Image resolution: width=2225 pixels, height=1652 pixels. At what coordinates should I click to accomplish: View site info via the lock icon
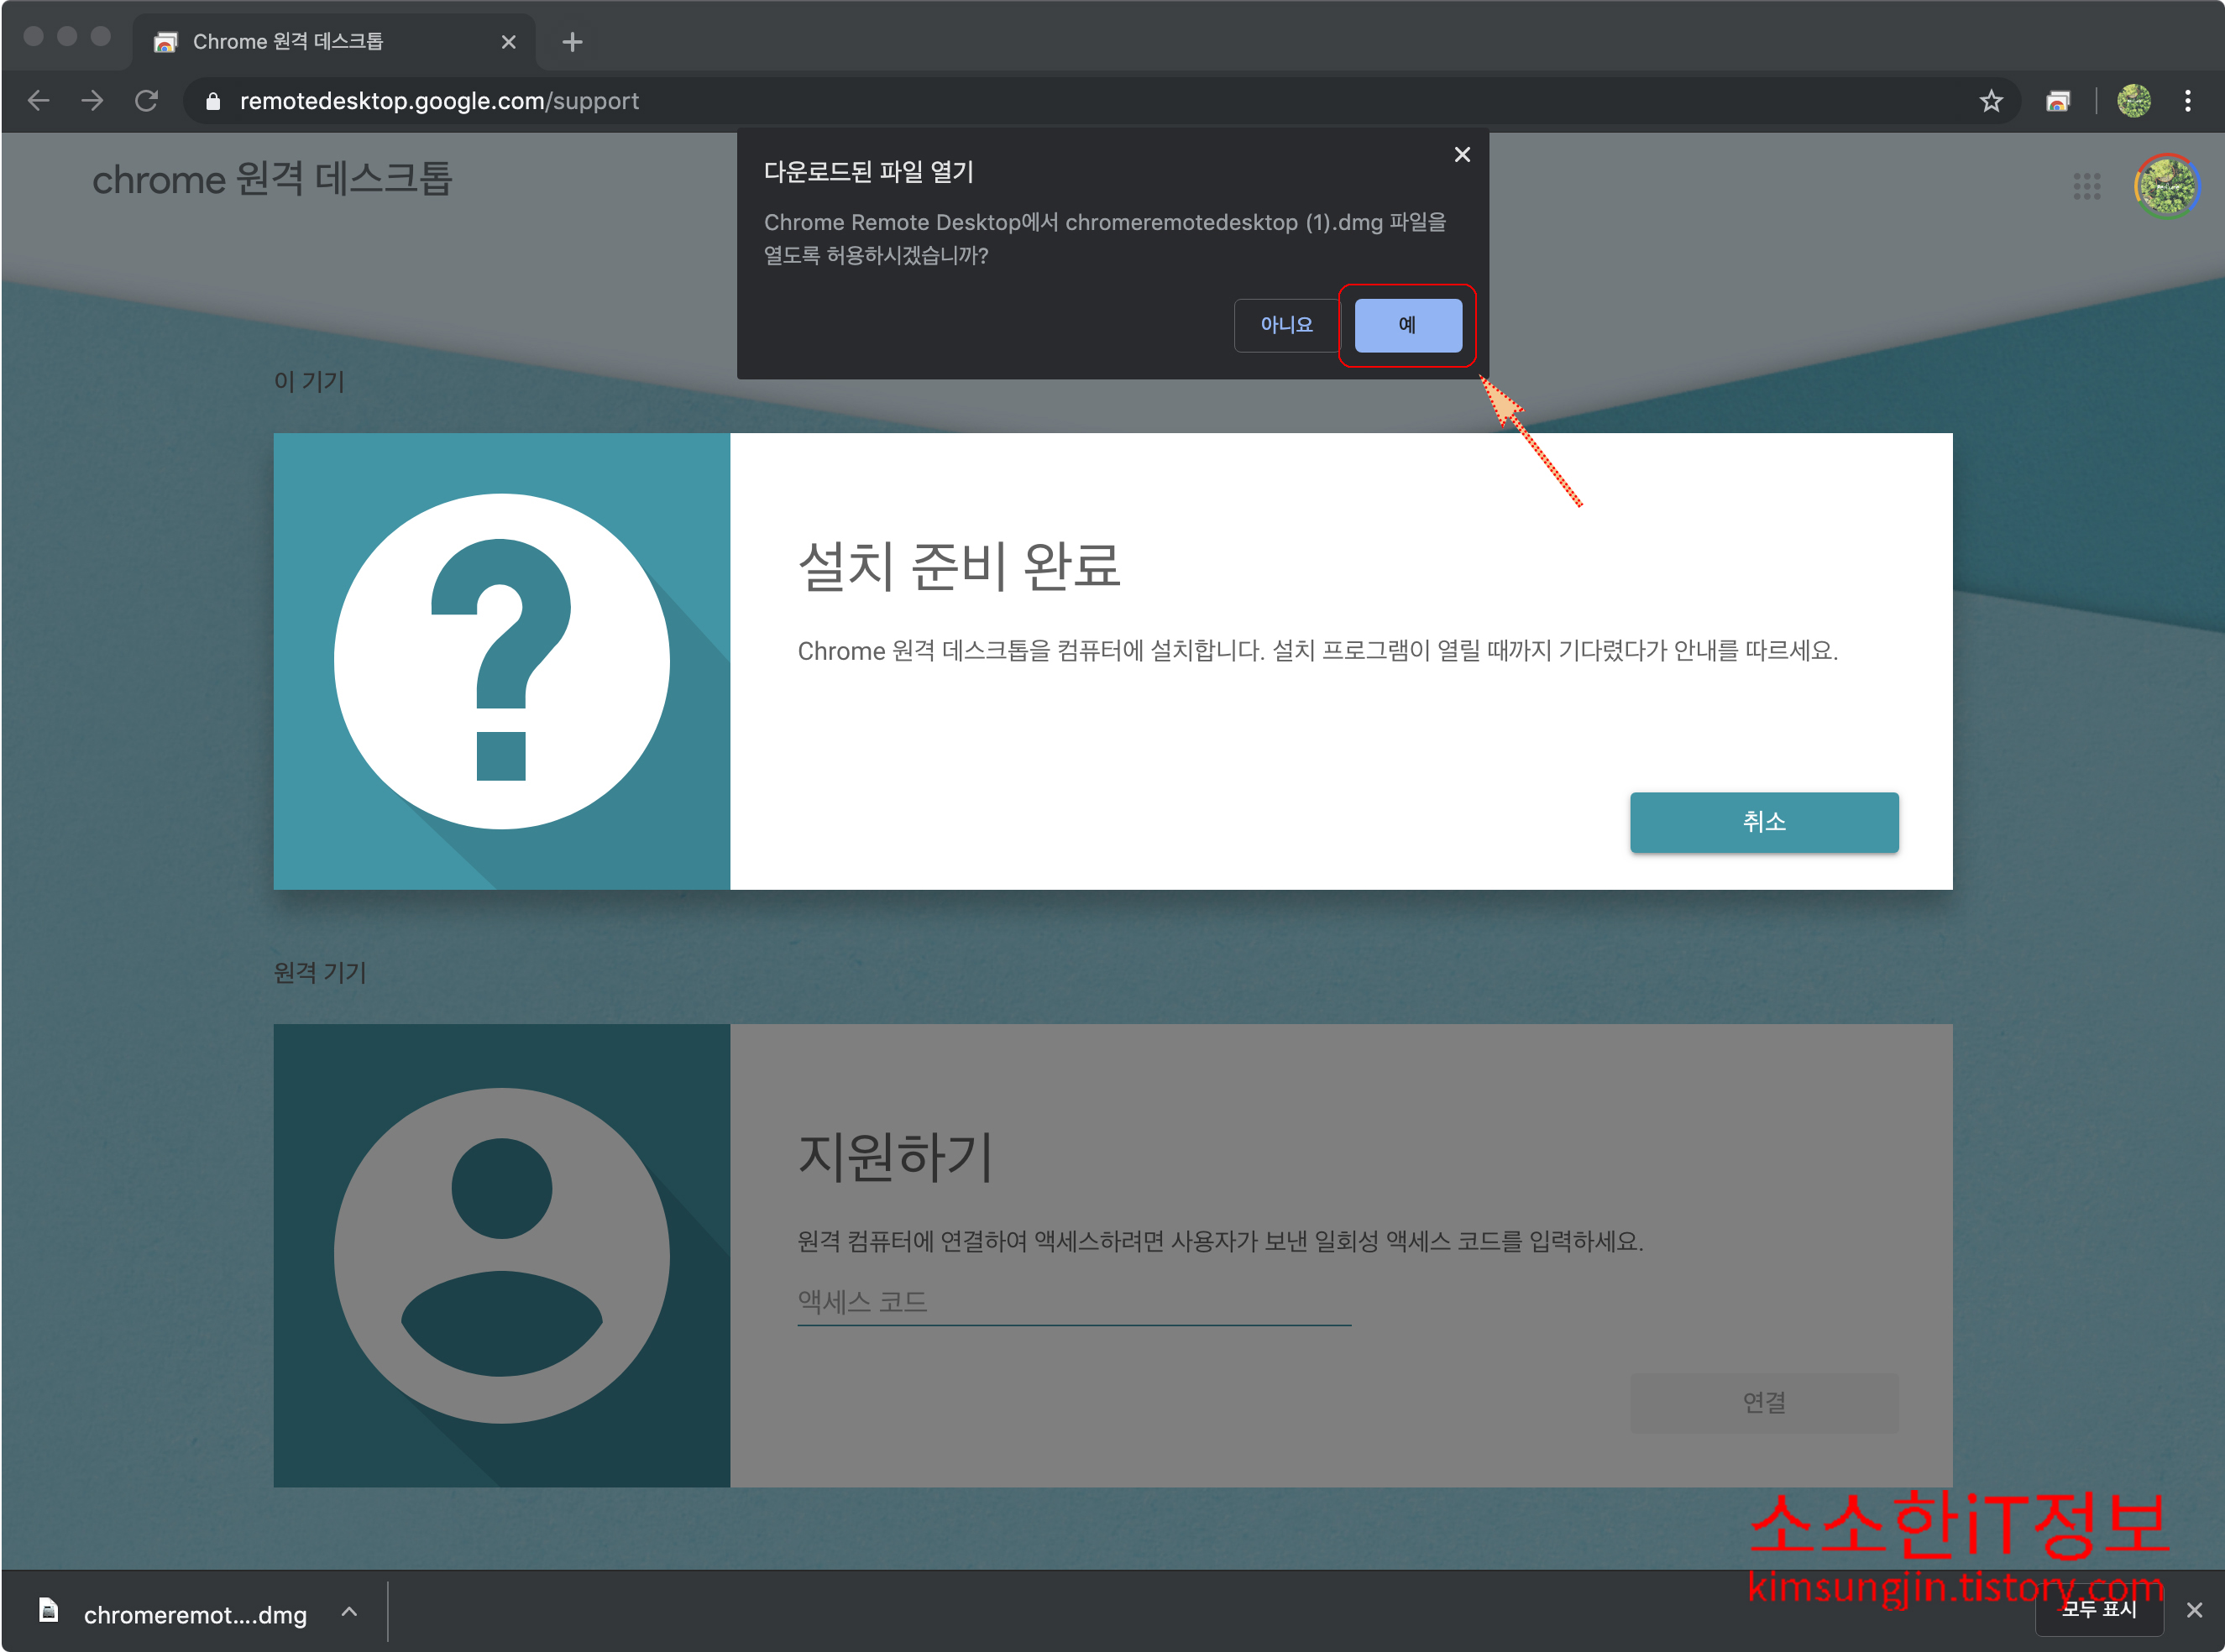[213, 101]
